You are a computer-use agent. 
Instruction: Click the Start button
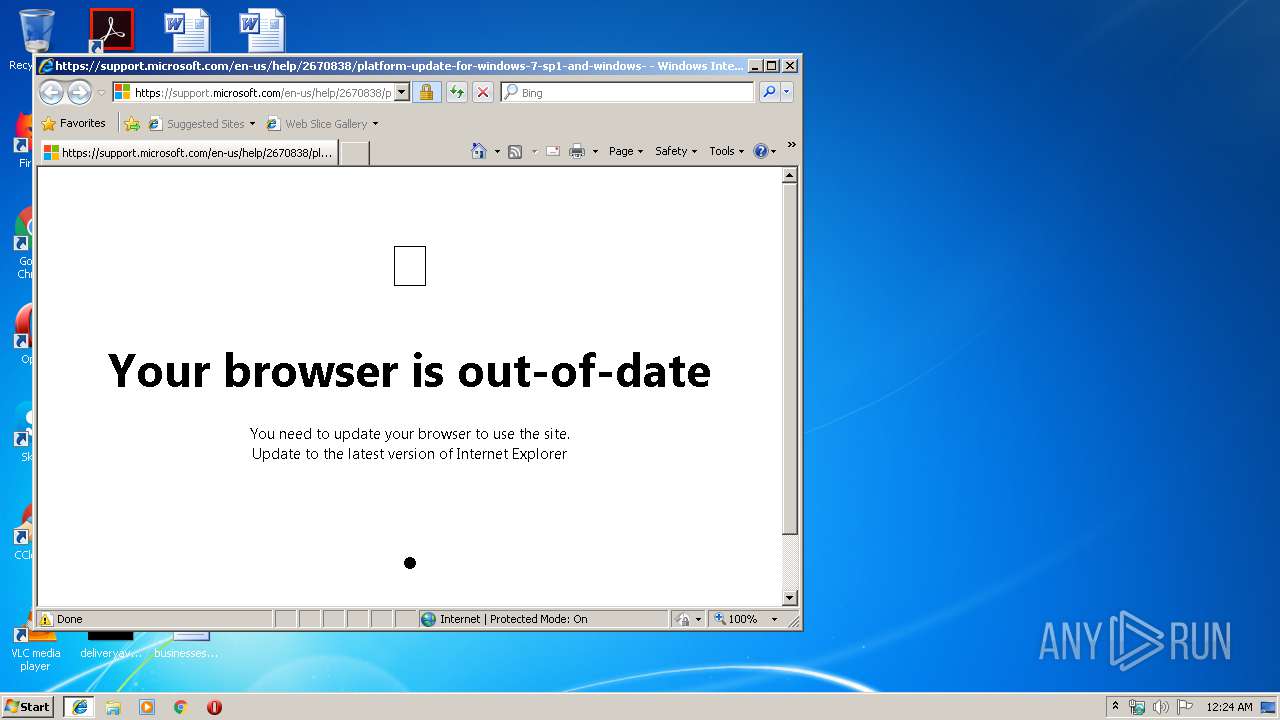click(27, 706)
